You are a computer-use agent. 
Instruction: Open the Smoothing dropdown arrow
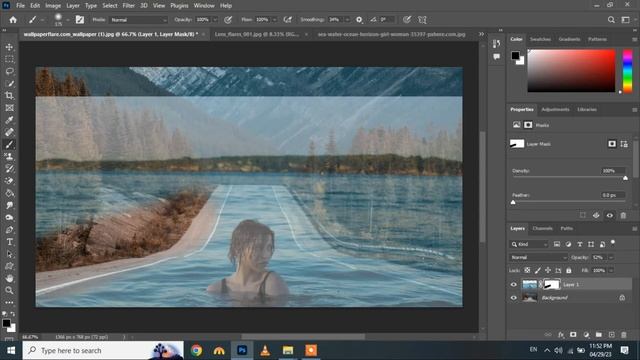click(x=347, y=20)
